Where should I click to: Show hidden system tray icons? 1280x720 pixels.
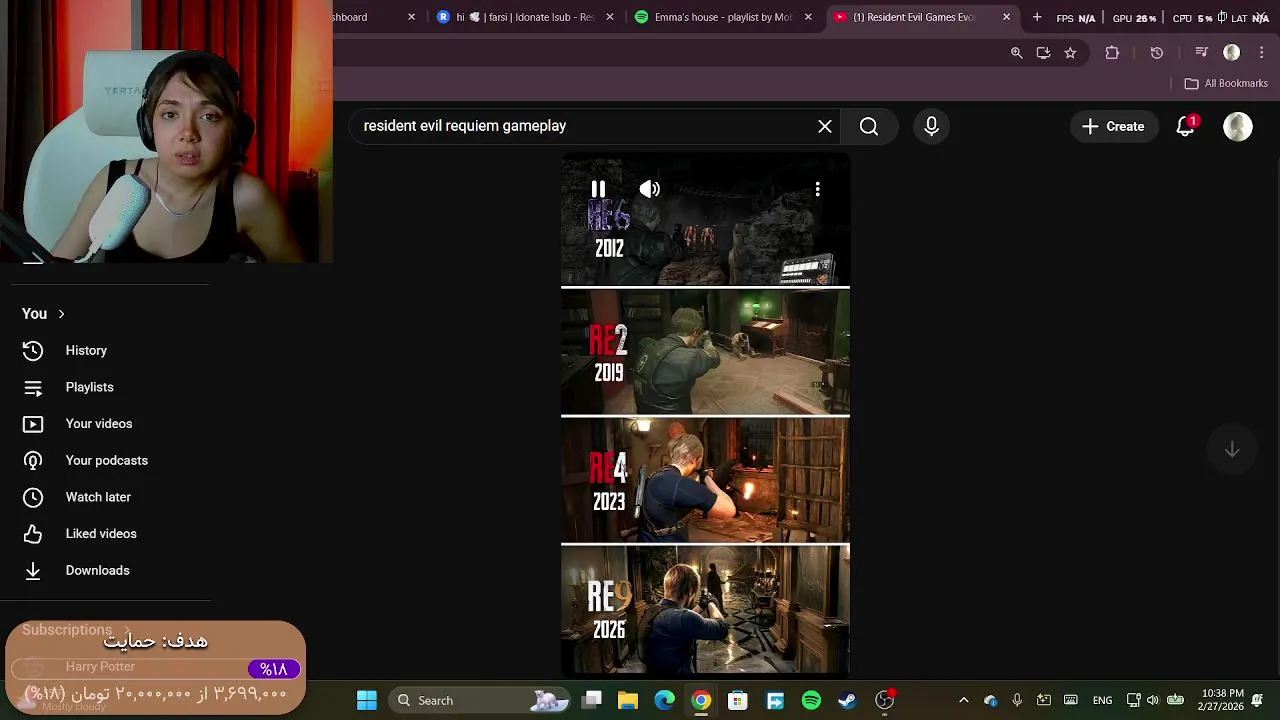pos(963,700)
